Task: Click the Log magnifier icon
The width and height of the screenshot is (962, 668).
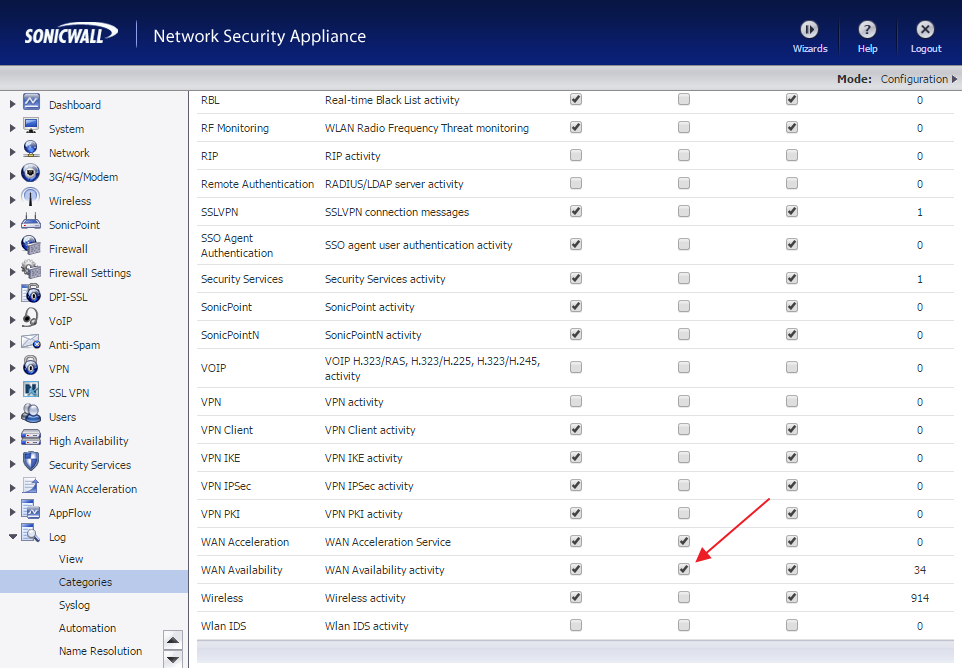Action: click(31, 533)
